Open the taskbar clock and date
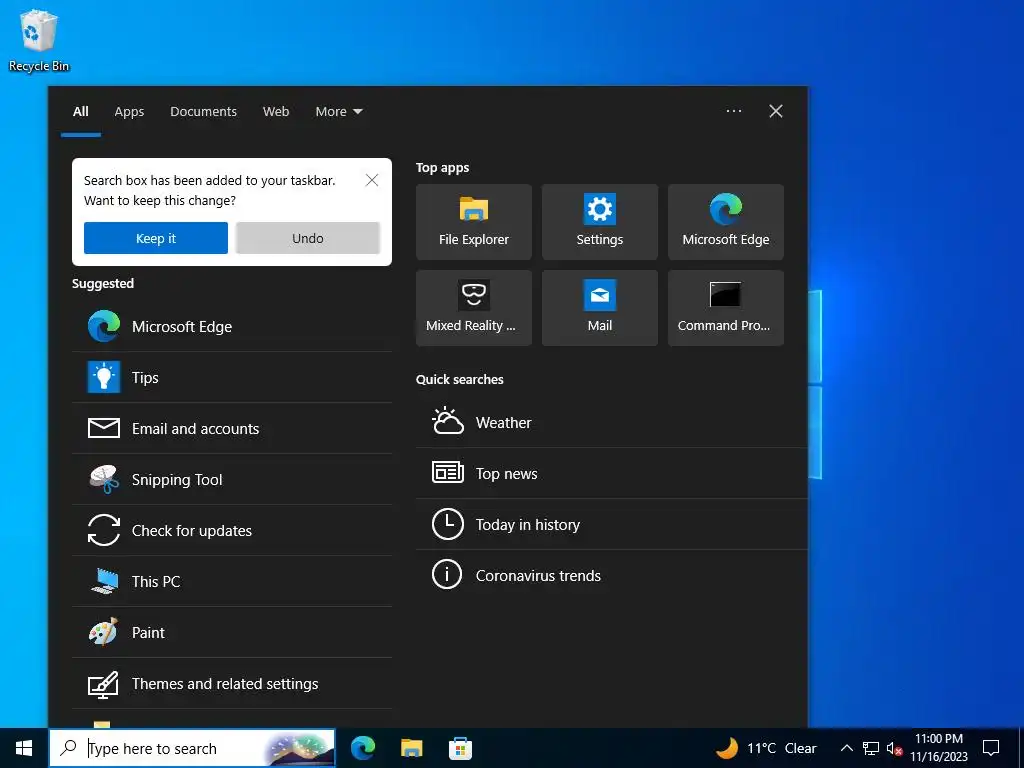Viewport: 1024px width, 768px height. click(x=939, y=748)
